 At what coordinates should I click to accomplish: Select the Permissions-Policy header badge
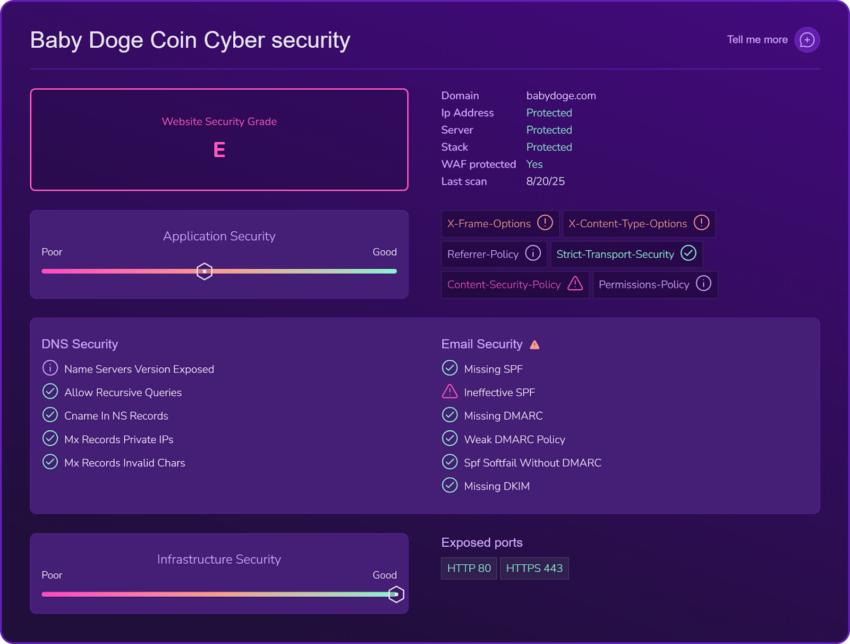[x=655, y=285]
